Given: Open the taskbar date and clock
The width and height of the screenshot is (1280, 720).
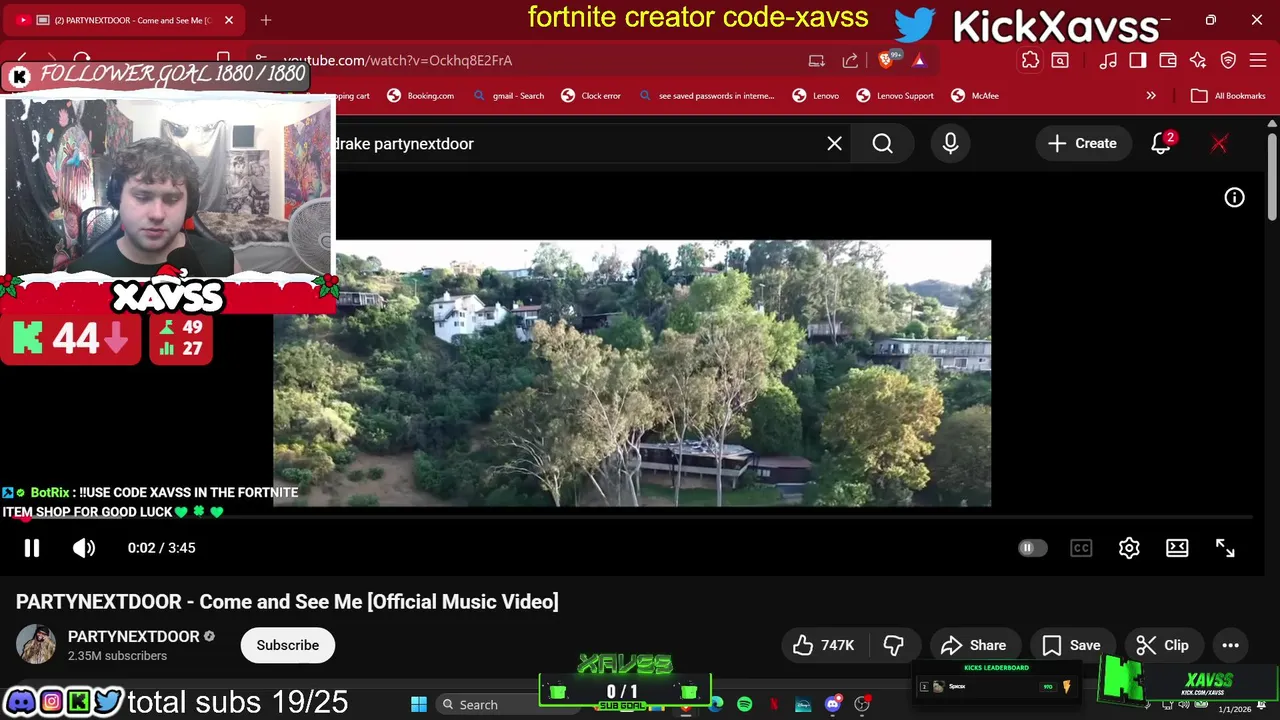Looking at the screenshot, I should 1234,709.
